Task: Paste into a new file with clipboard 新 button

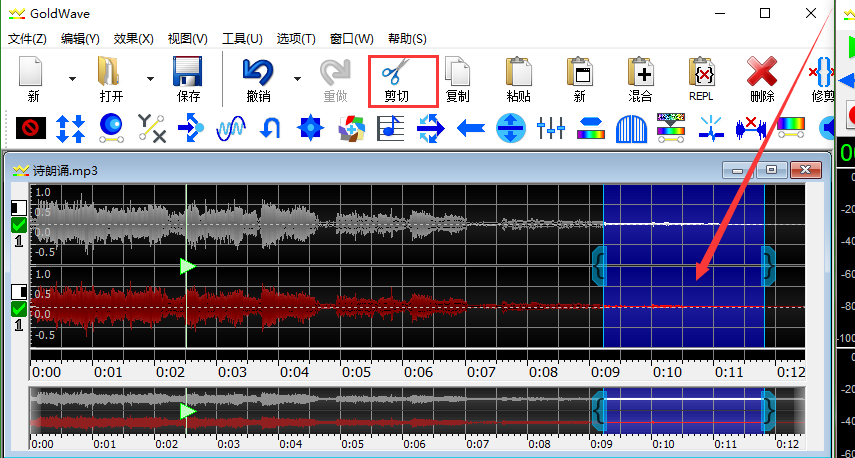Action: 579,79
